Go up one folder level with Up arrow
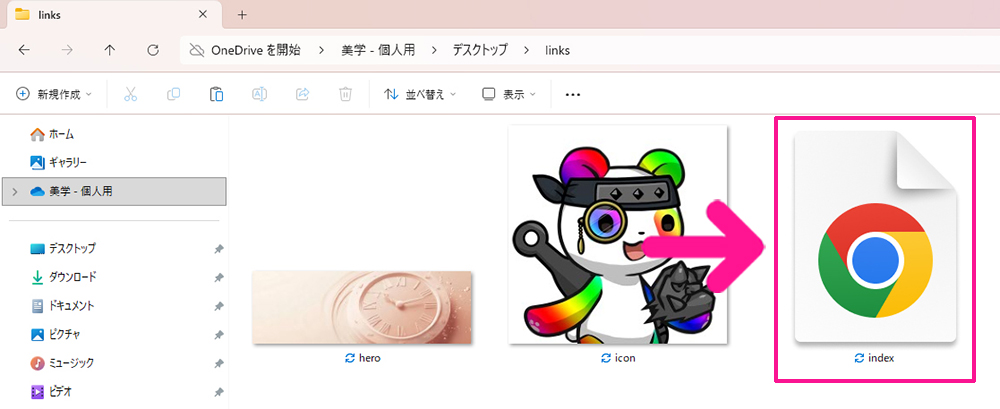 [110, 49]
